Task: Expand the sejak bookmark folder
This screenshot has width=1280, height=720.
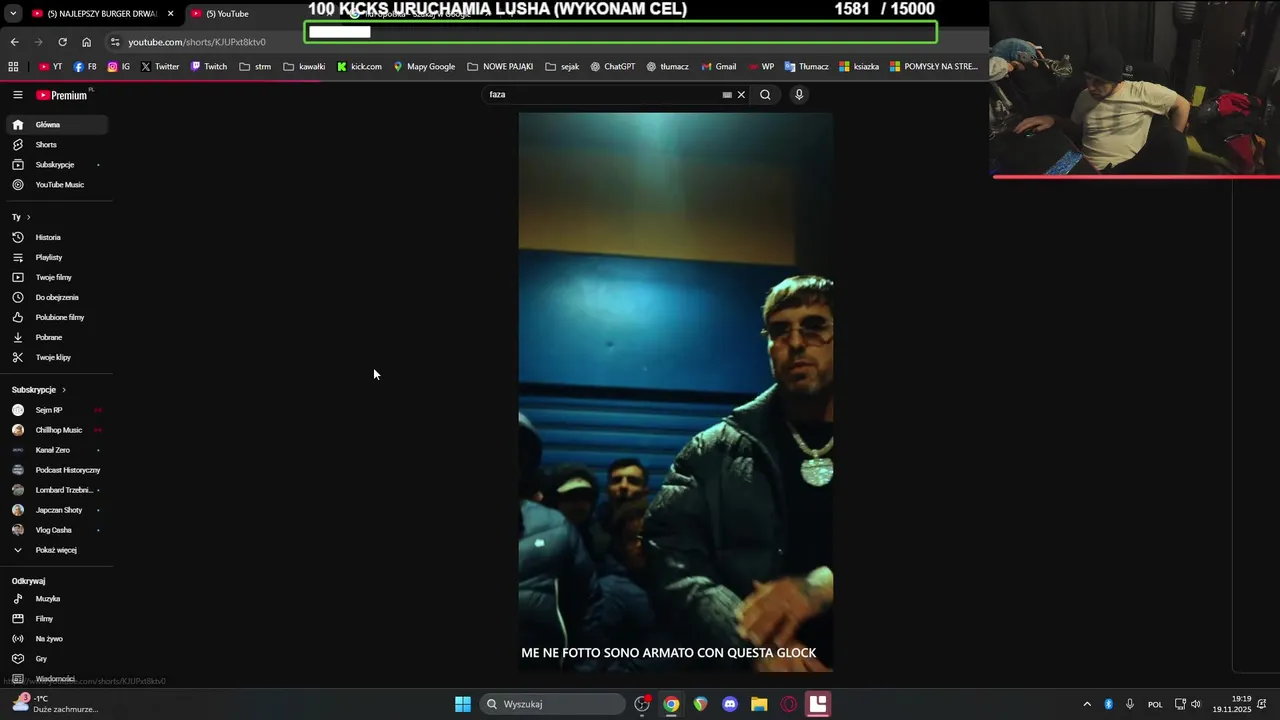Action: (562, 67)
